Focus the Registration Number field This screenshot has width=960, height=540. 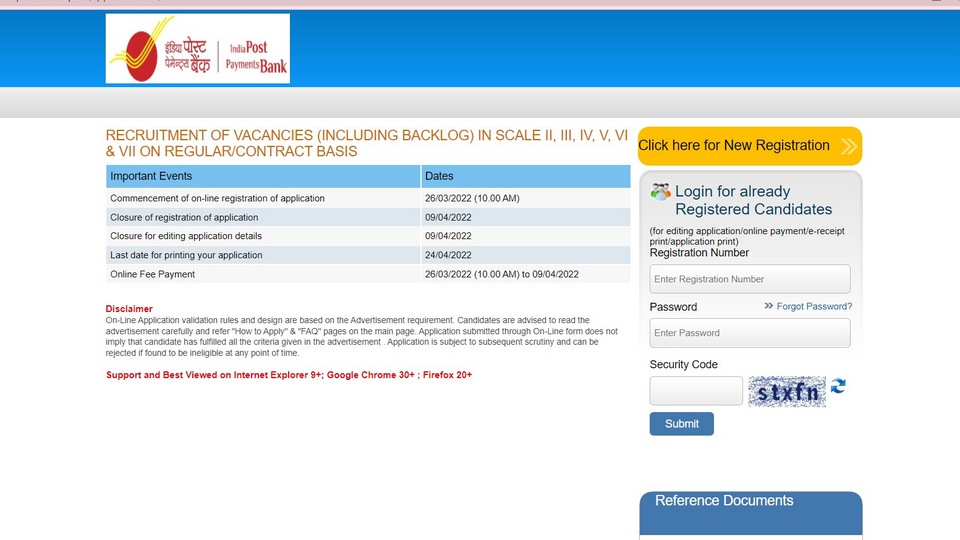pyautogui.click(x=750, y=279)
